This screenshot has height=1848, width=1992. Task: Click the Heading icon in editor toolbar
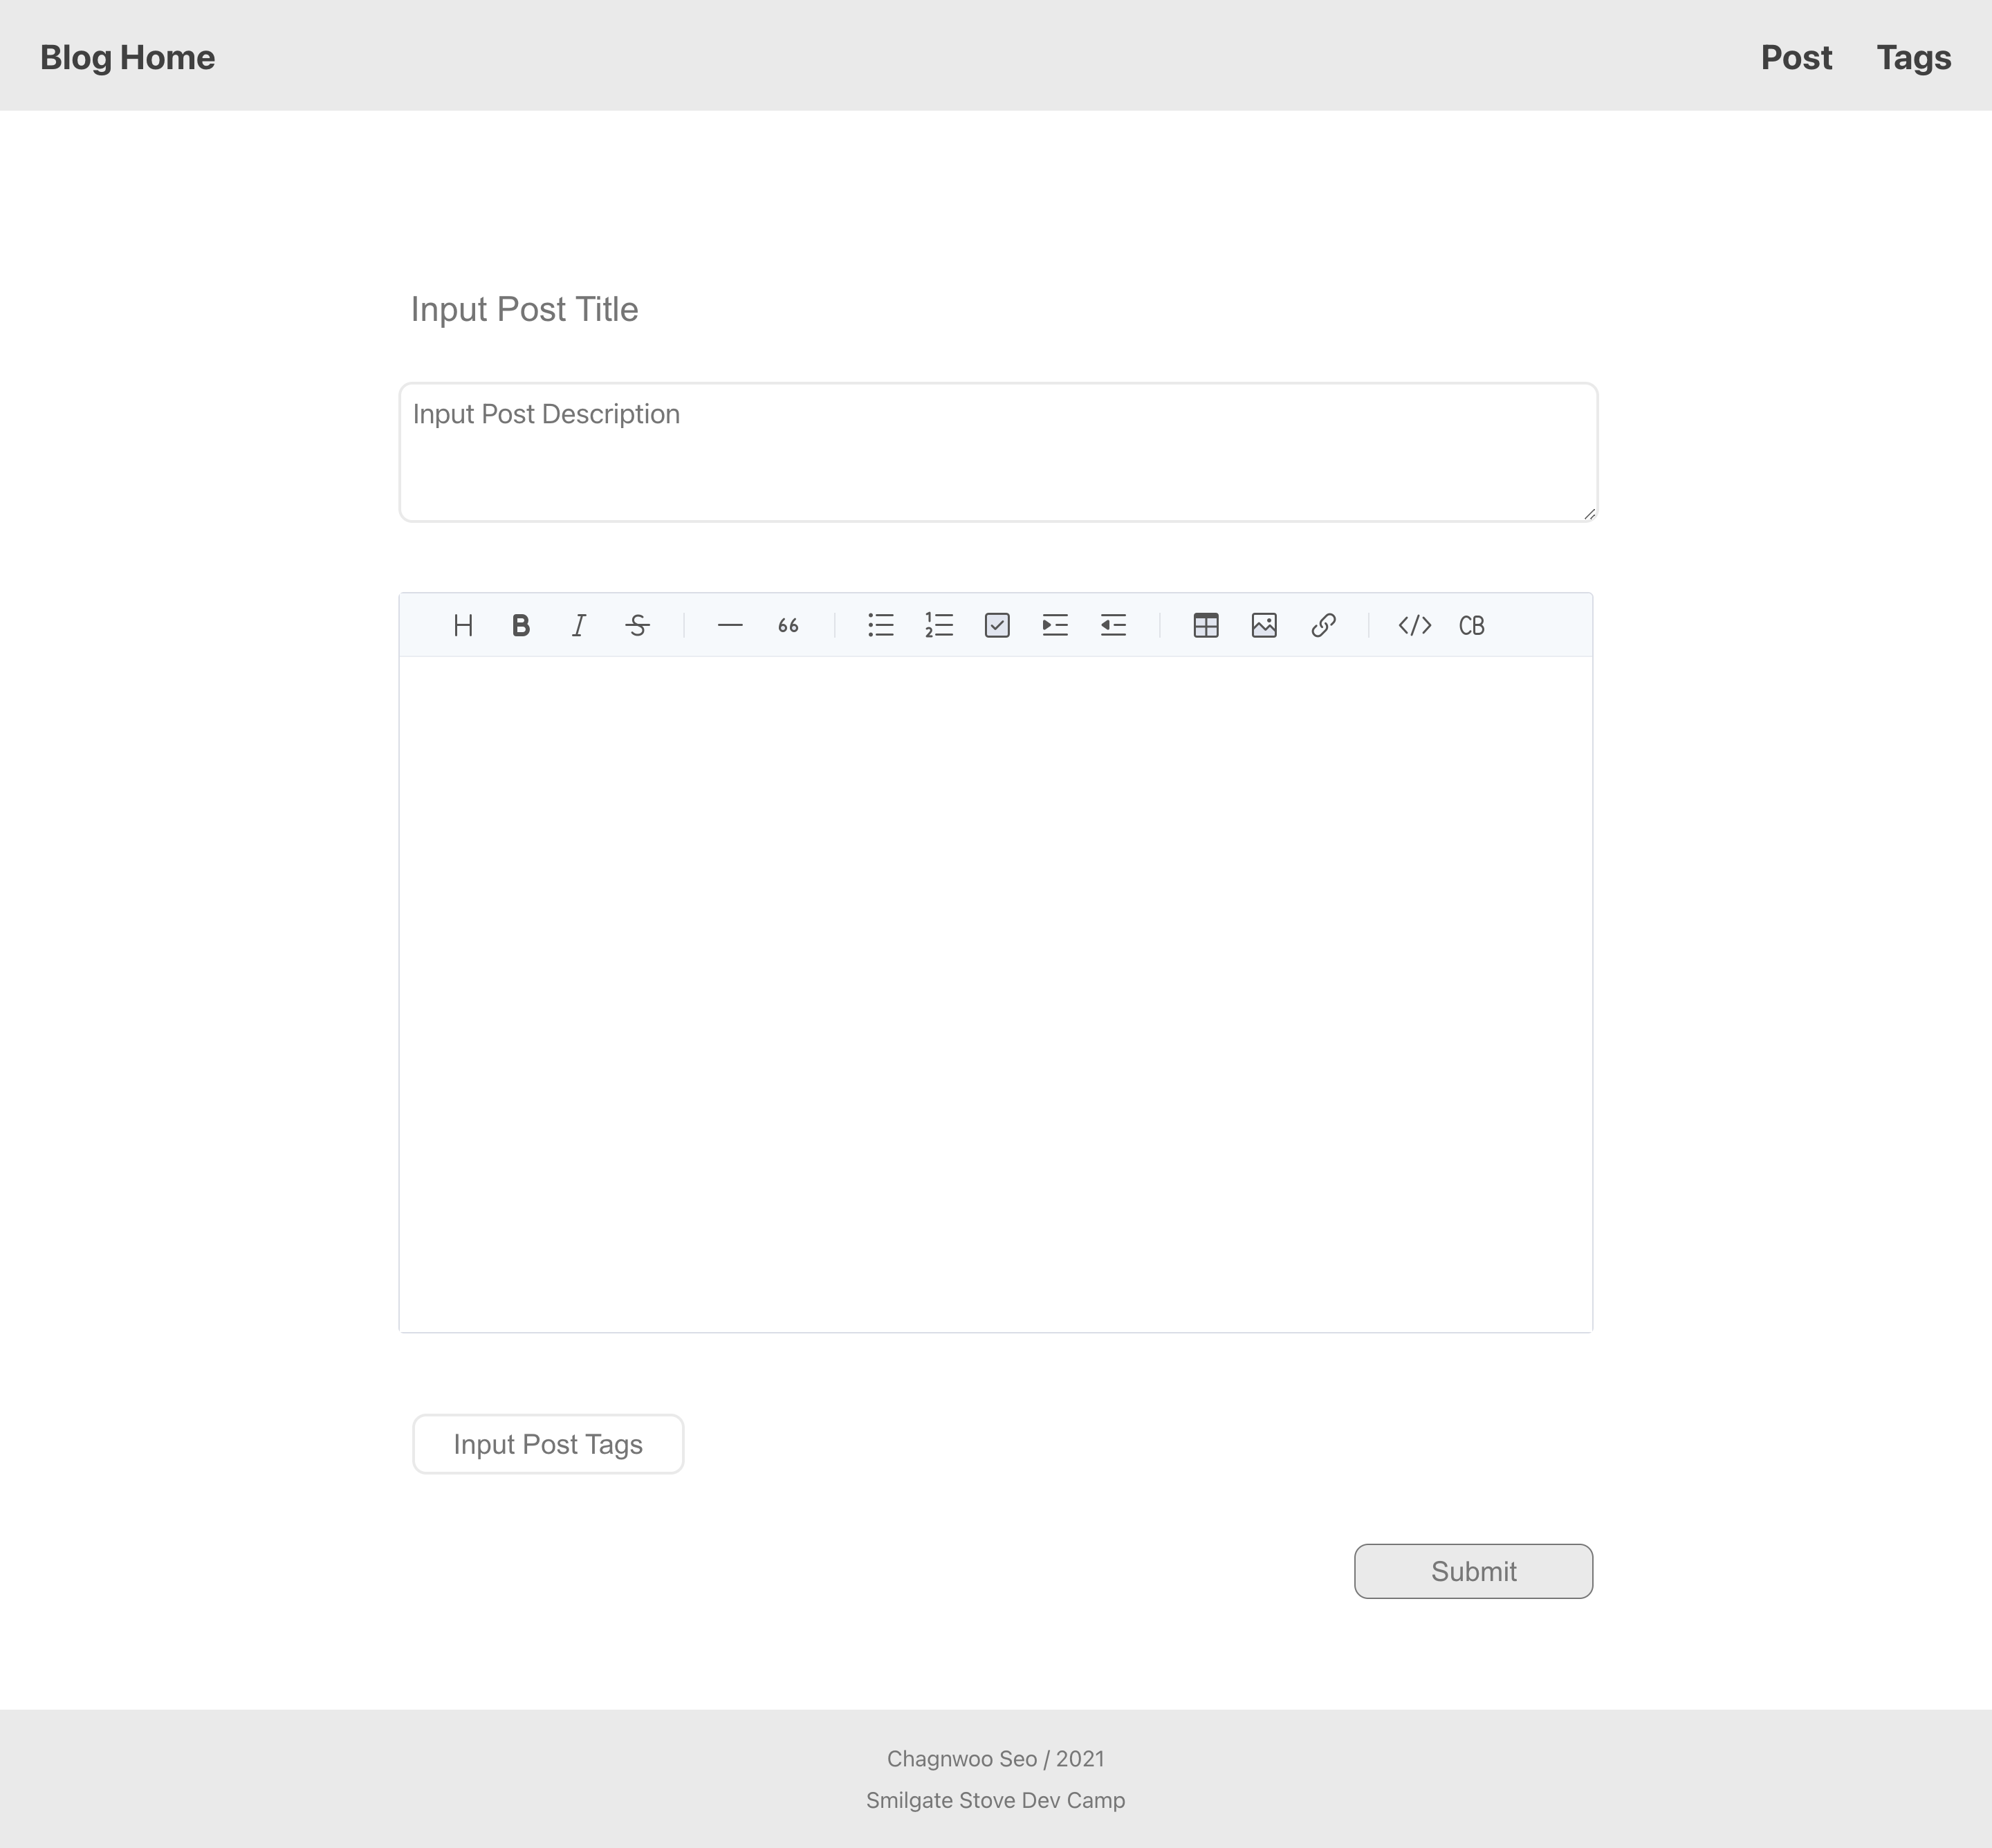[463, 626]
